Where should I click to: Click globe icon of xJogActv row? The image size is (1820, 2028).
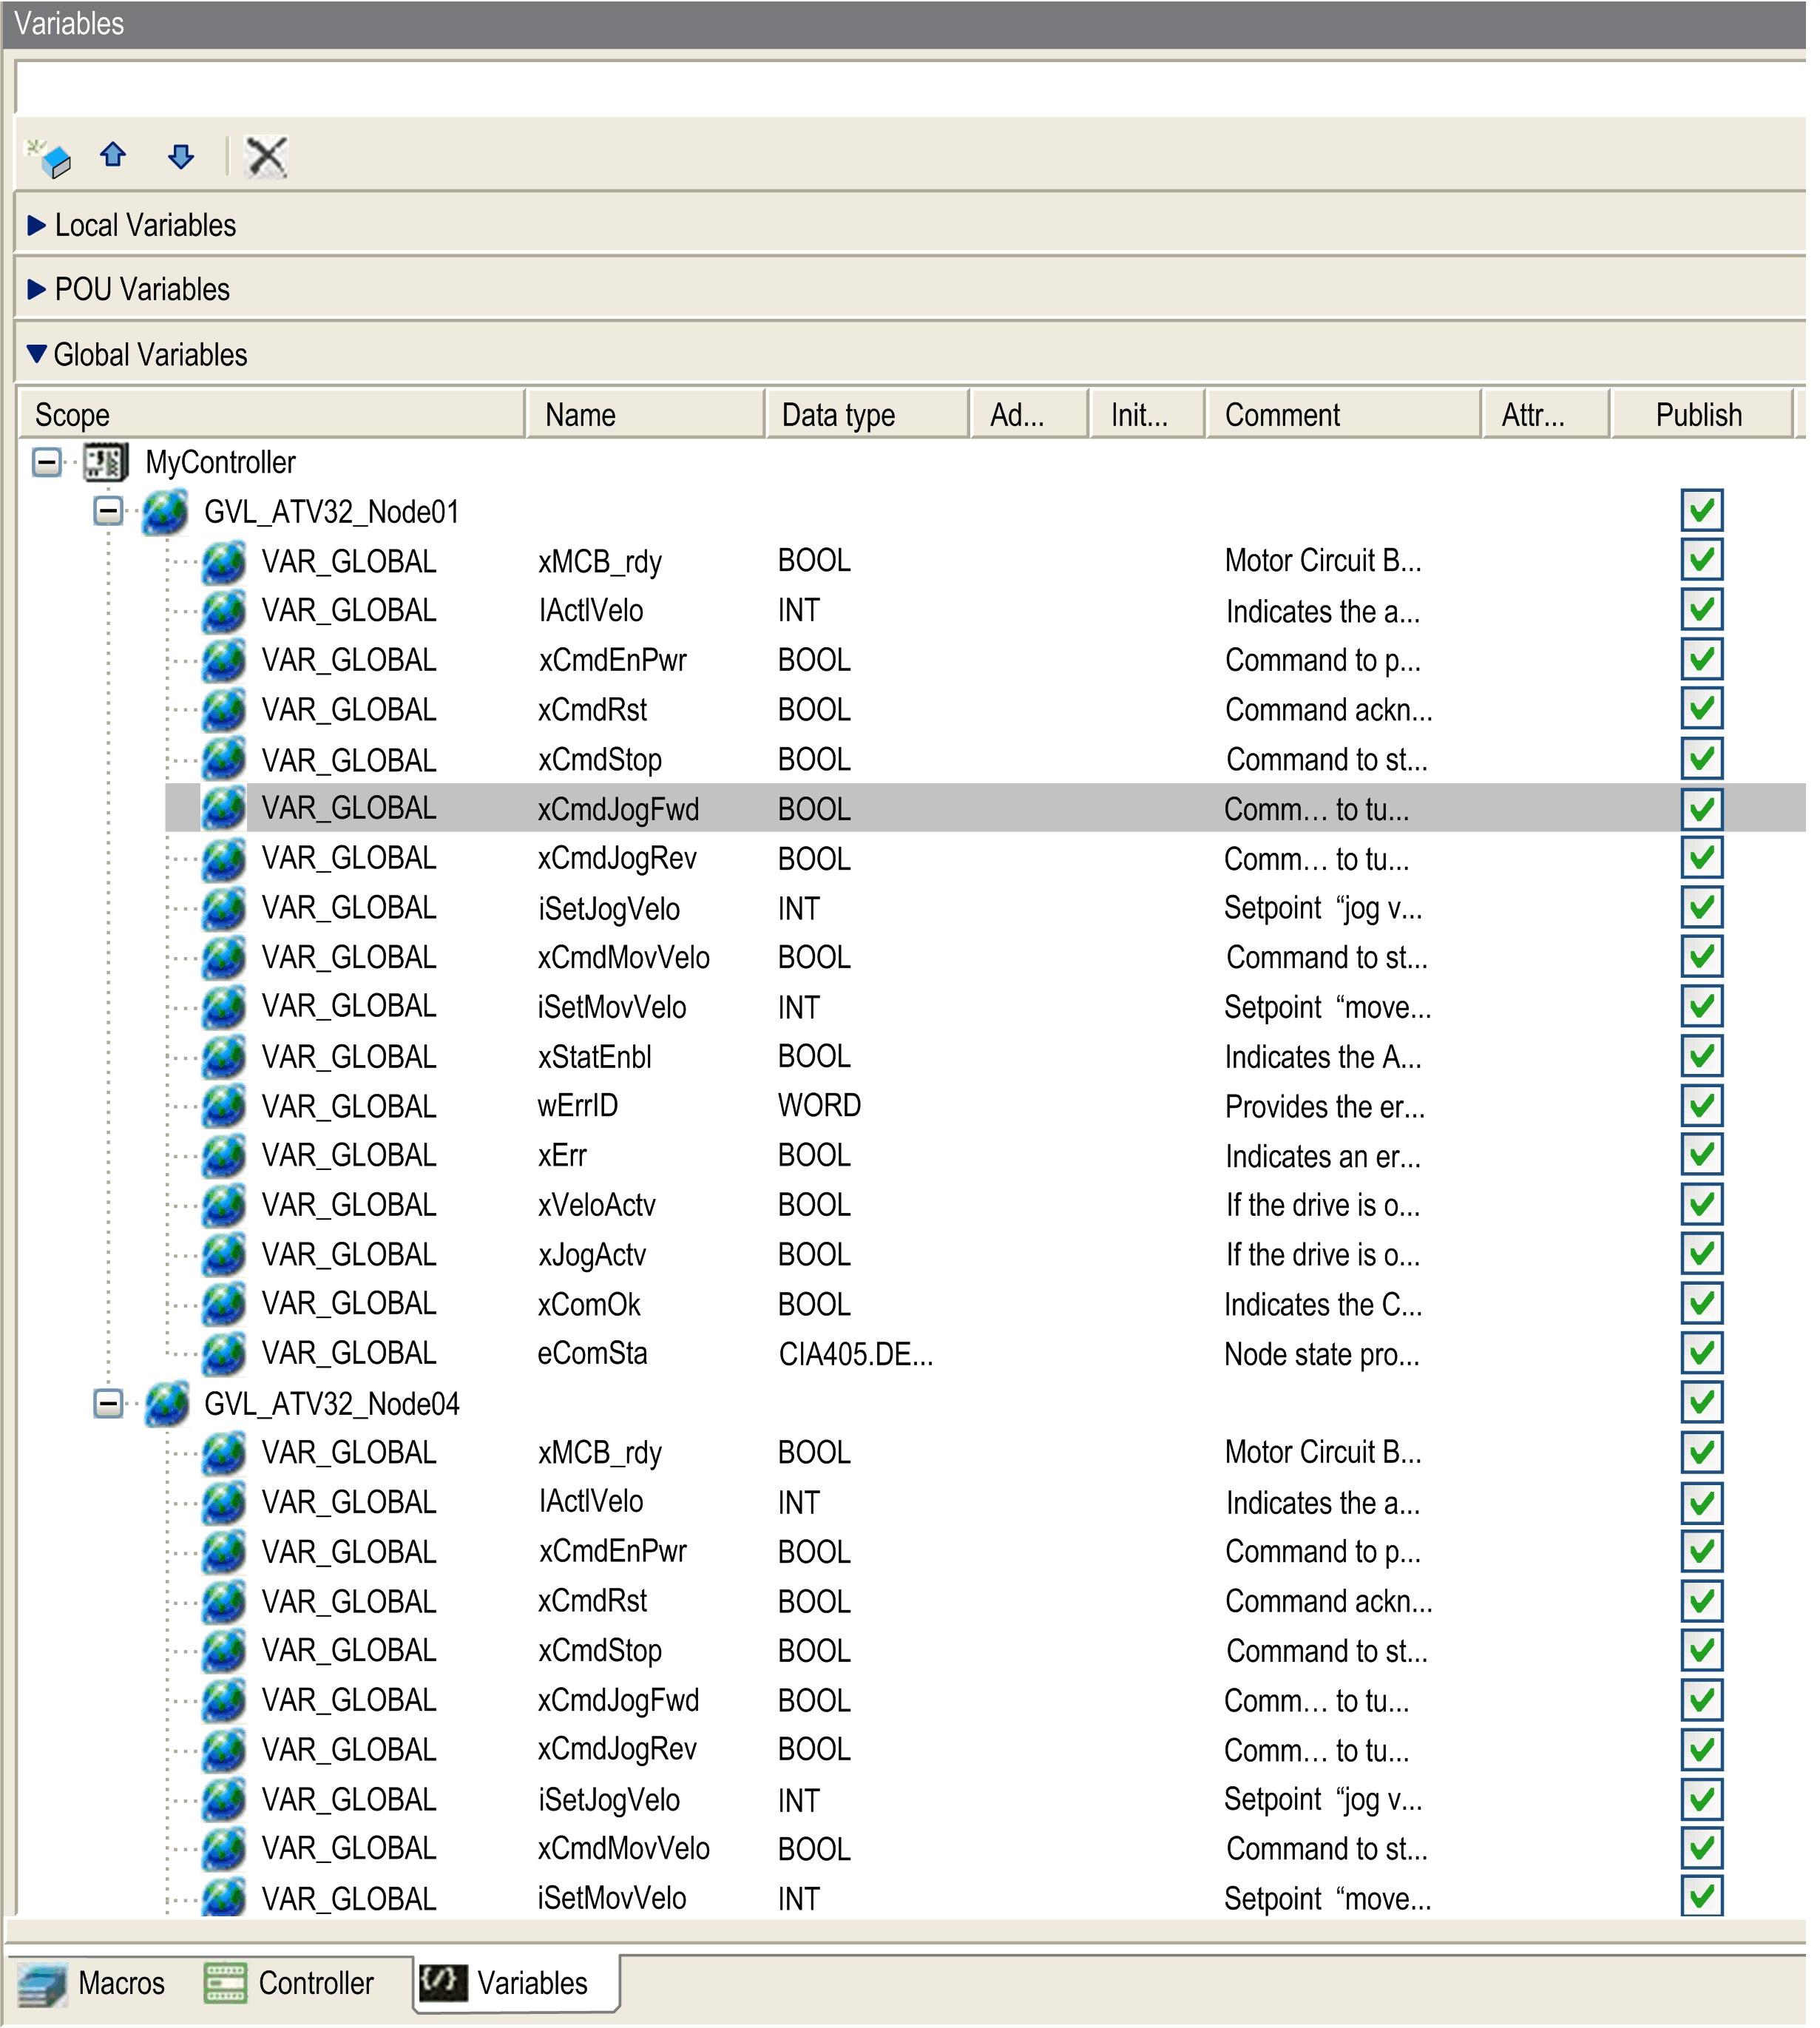[x=224, y=1255]
